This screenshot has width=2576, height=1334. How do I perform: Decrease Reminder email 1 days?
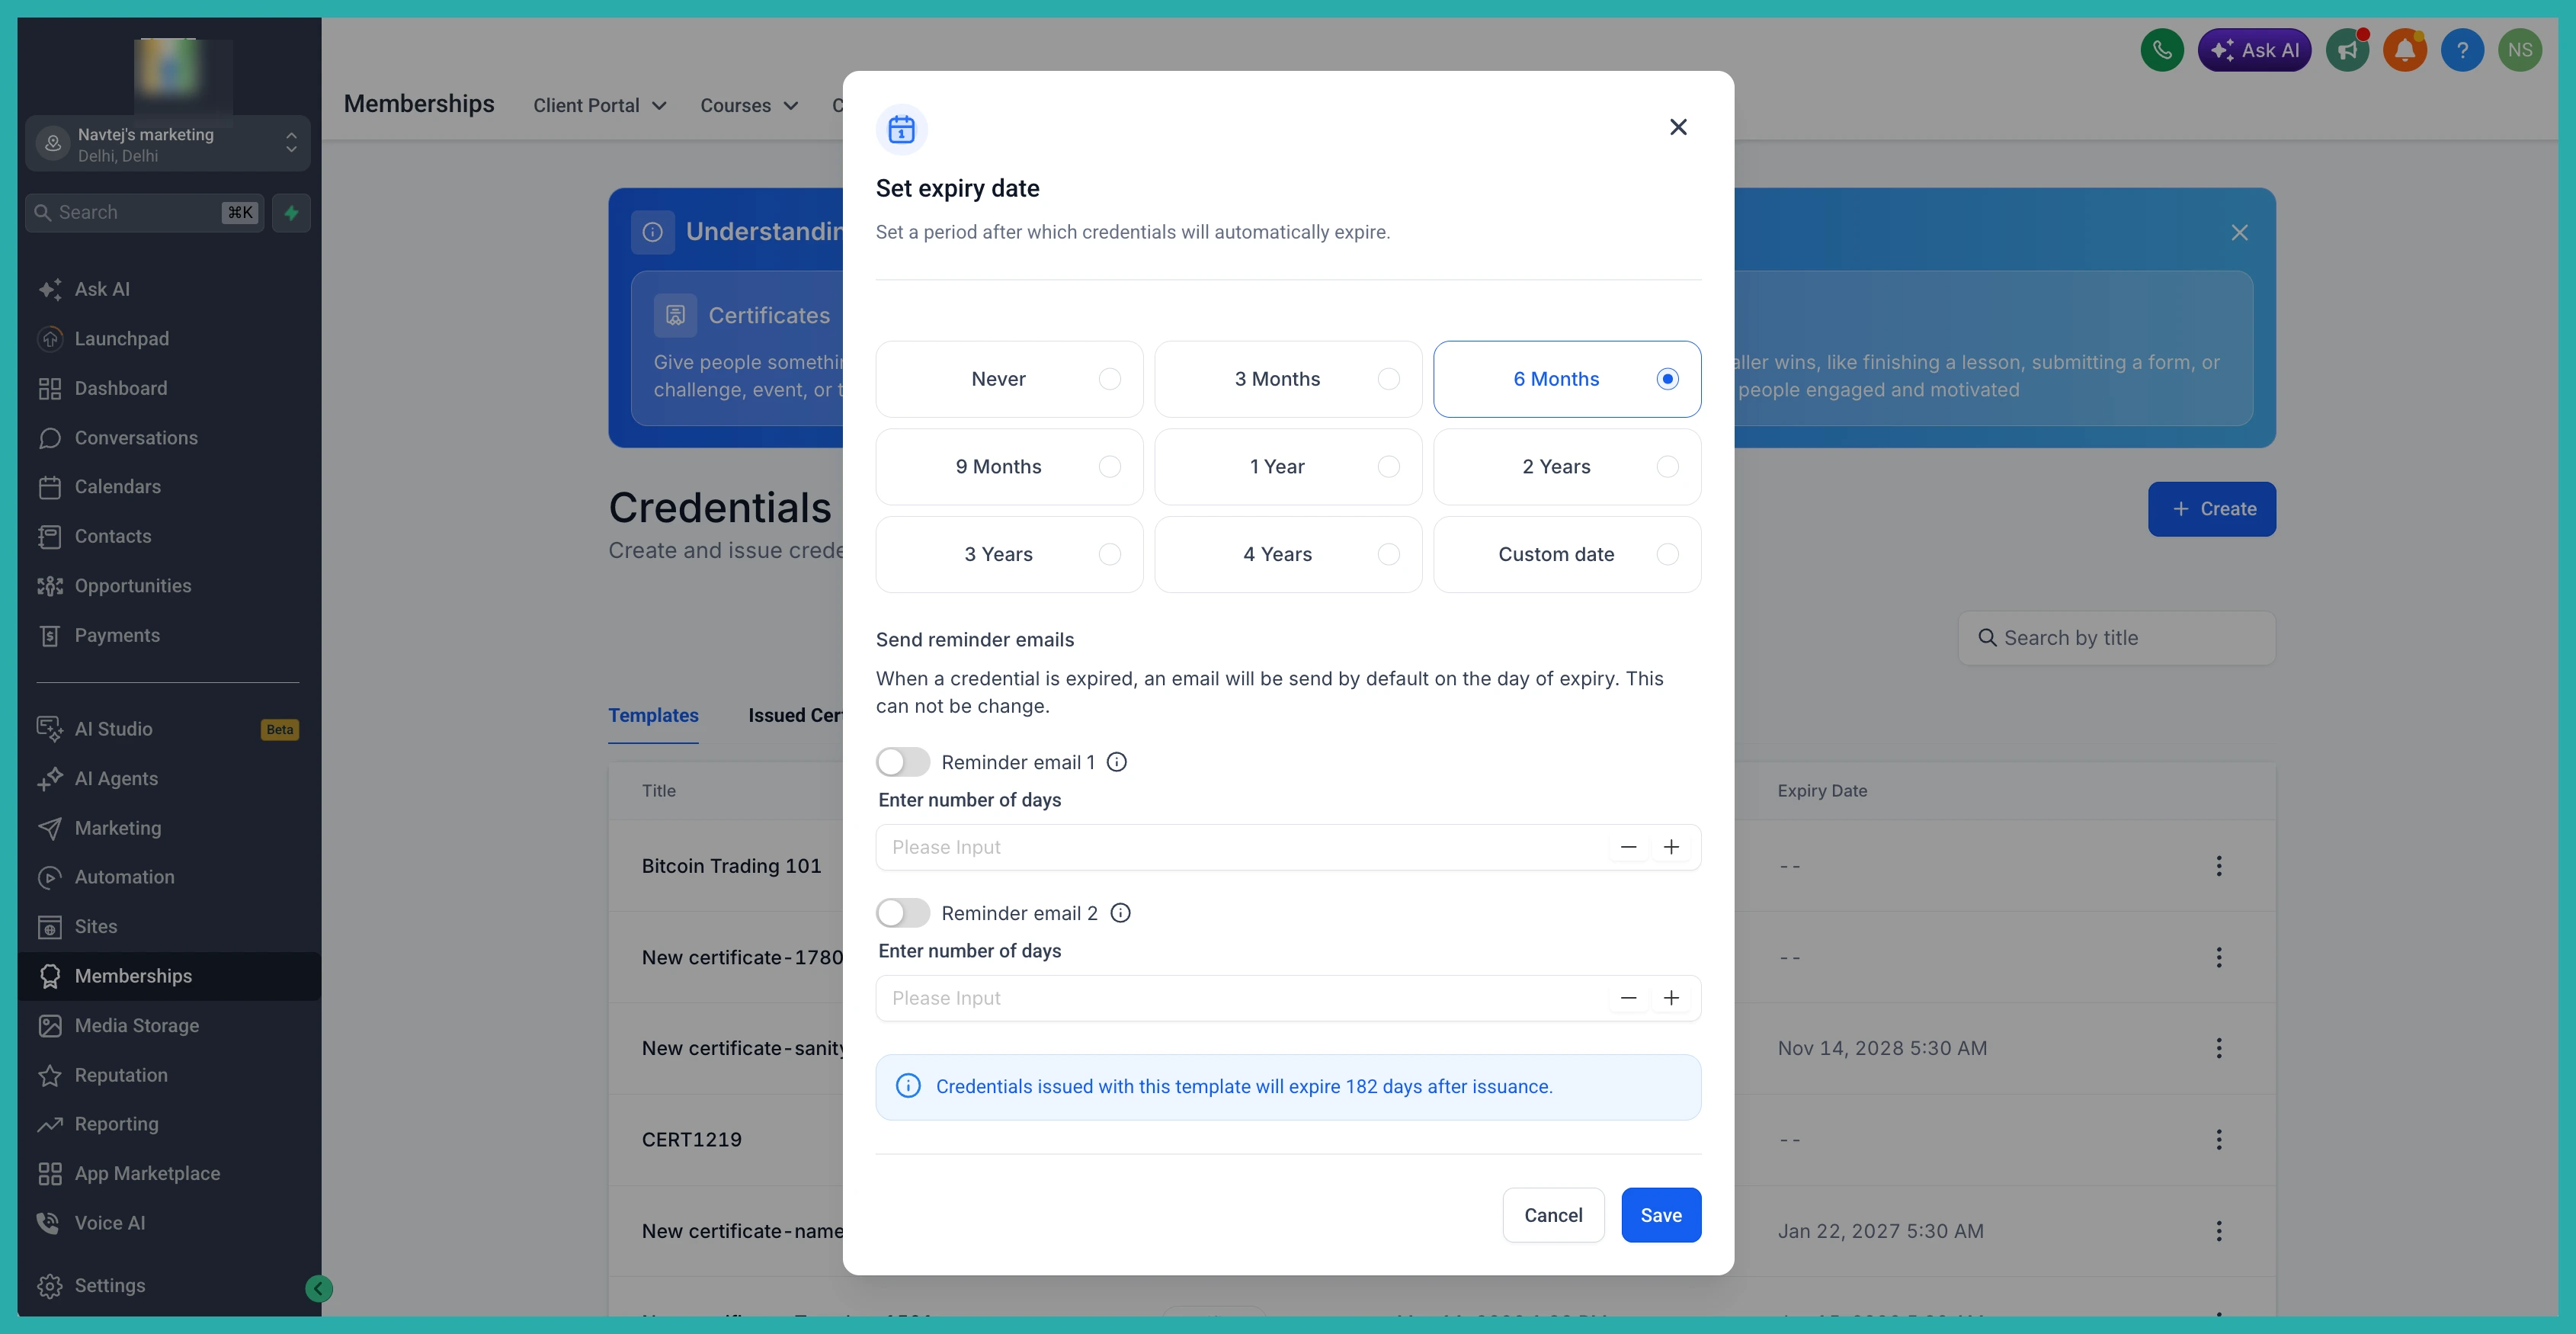click(1628, 847)
